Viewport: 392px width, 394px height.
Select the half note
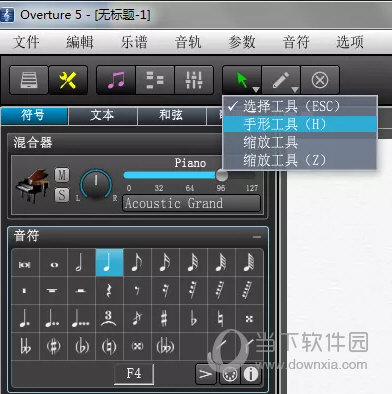point(81,263)
